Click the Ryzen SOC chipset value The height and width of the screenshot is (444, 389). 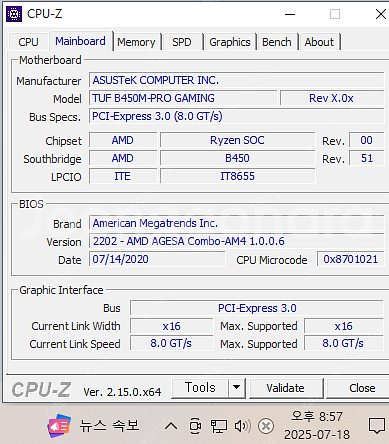click(x=237, y=140)
